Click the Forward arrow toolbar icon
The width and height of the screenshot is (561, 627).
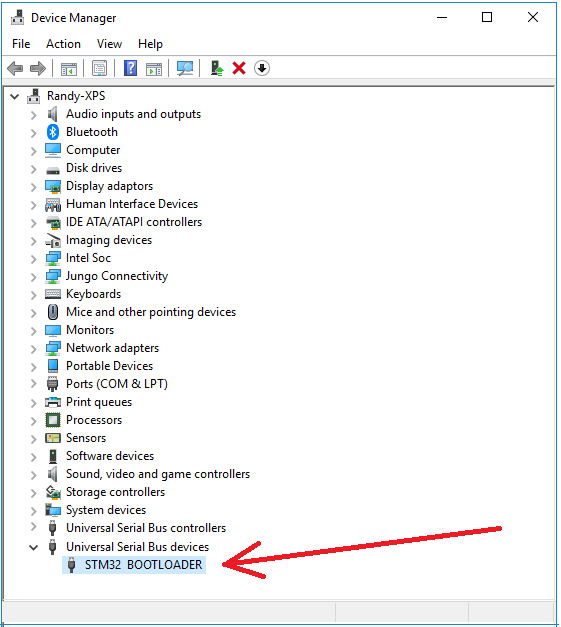[38, 68]
